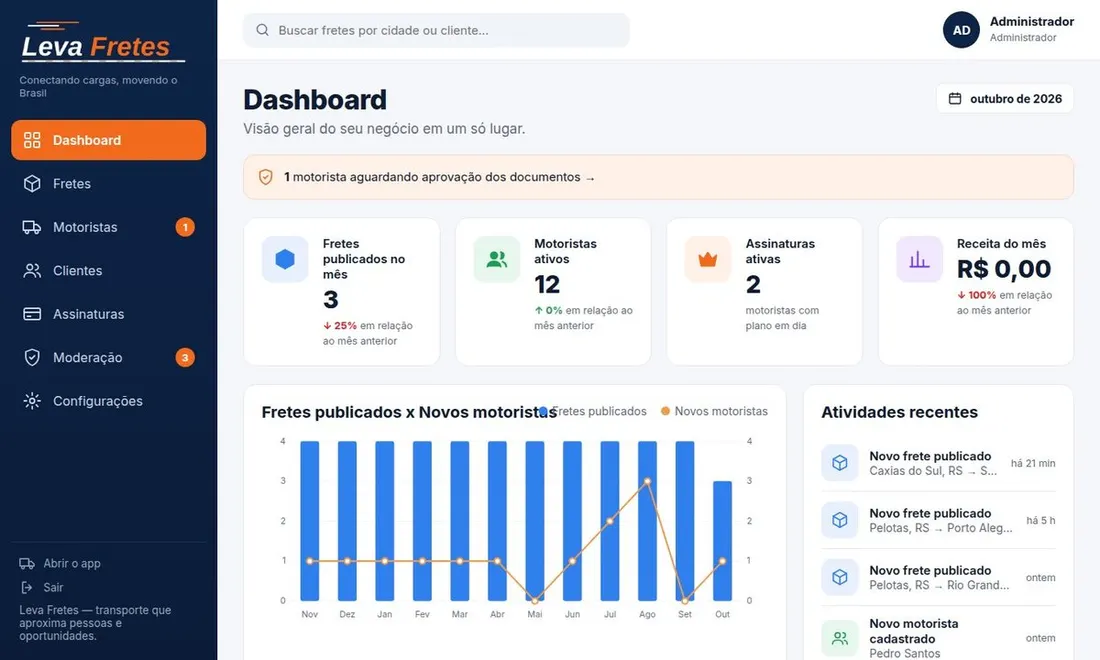Click the AD avatar circle
The width and height of the screenshot is (1100, 660).
[961, 29]
